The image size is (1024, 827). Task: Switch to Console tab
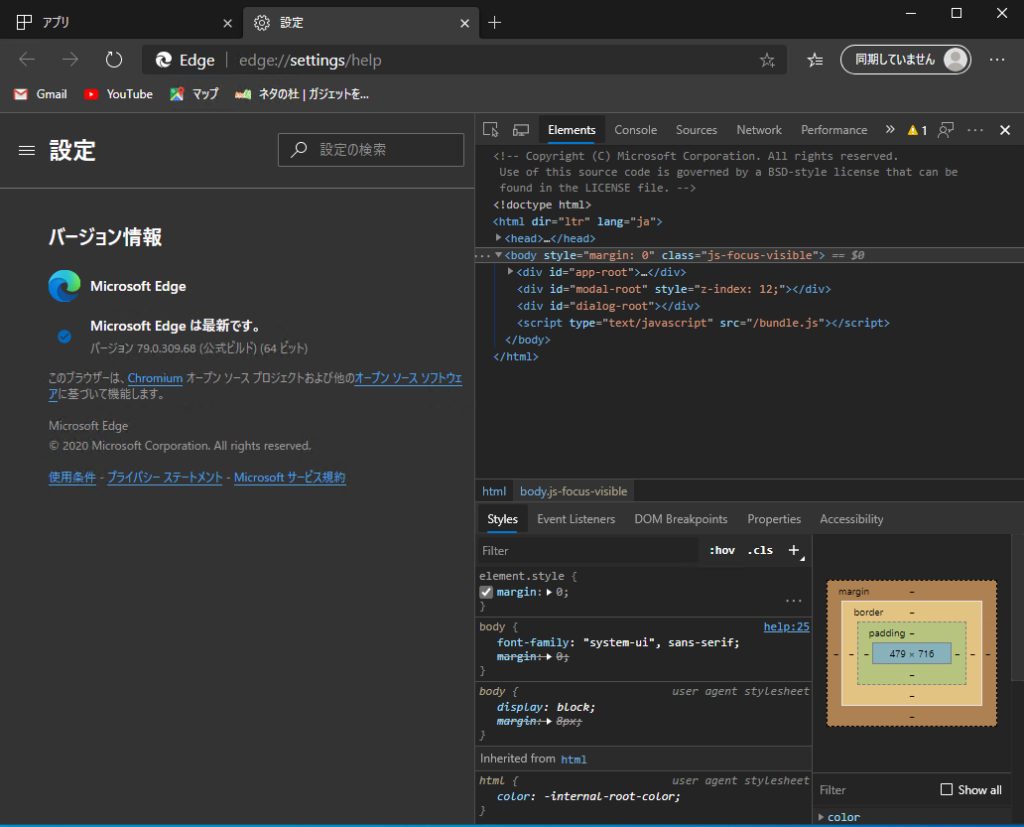[635, 130]
